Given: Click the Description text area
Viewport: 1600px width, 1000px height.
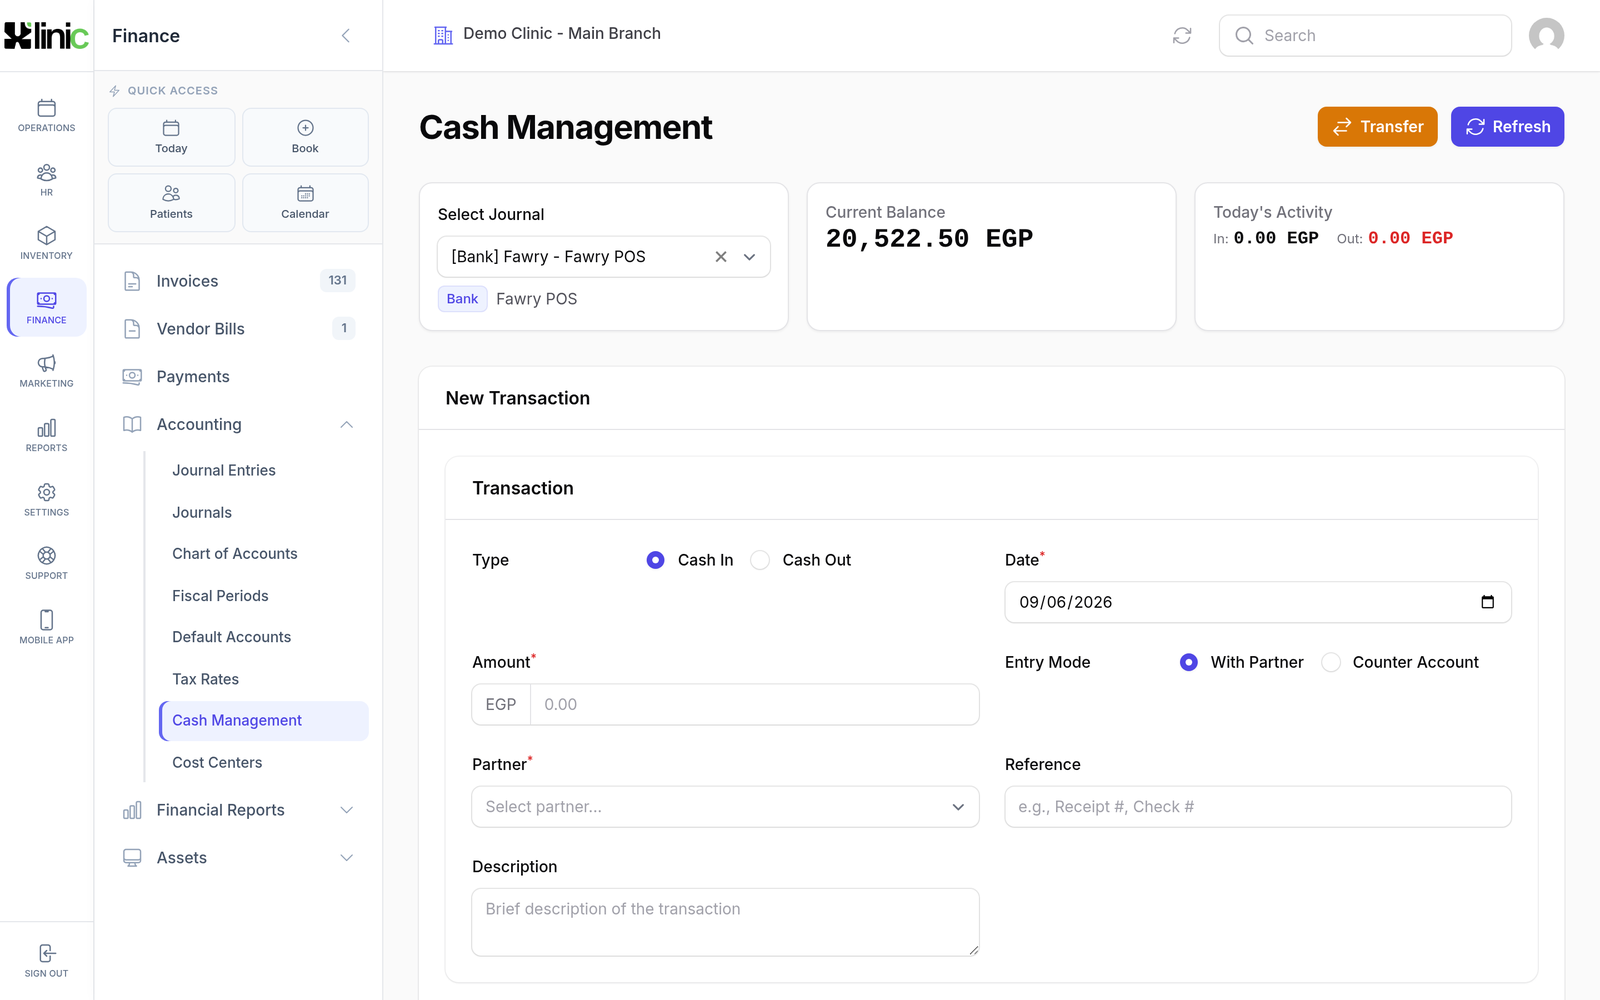Looking at the screenshot, I should click(x=725, y=922).
